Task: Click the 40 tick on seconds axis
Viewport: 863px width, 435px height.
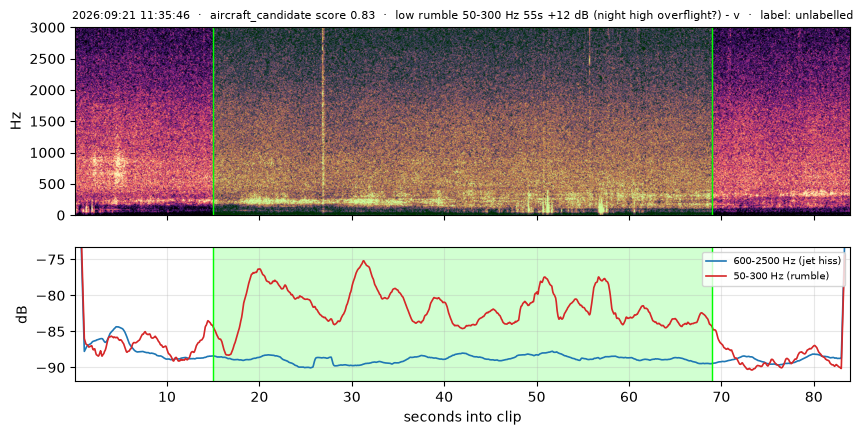Action: pos(445,396)
